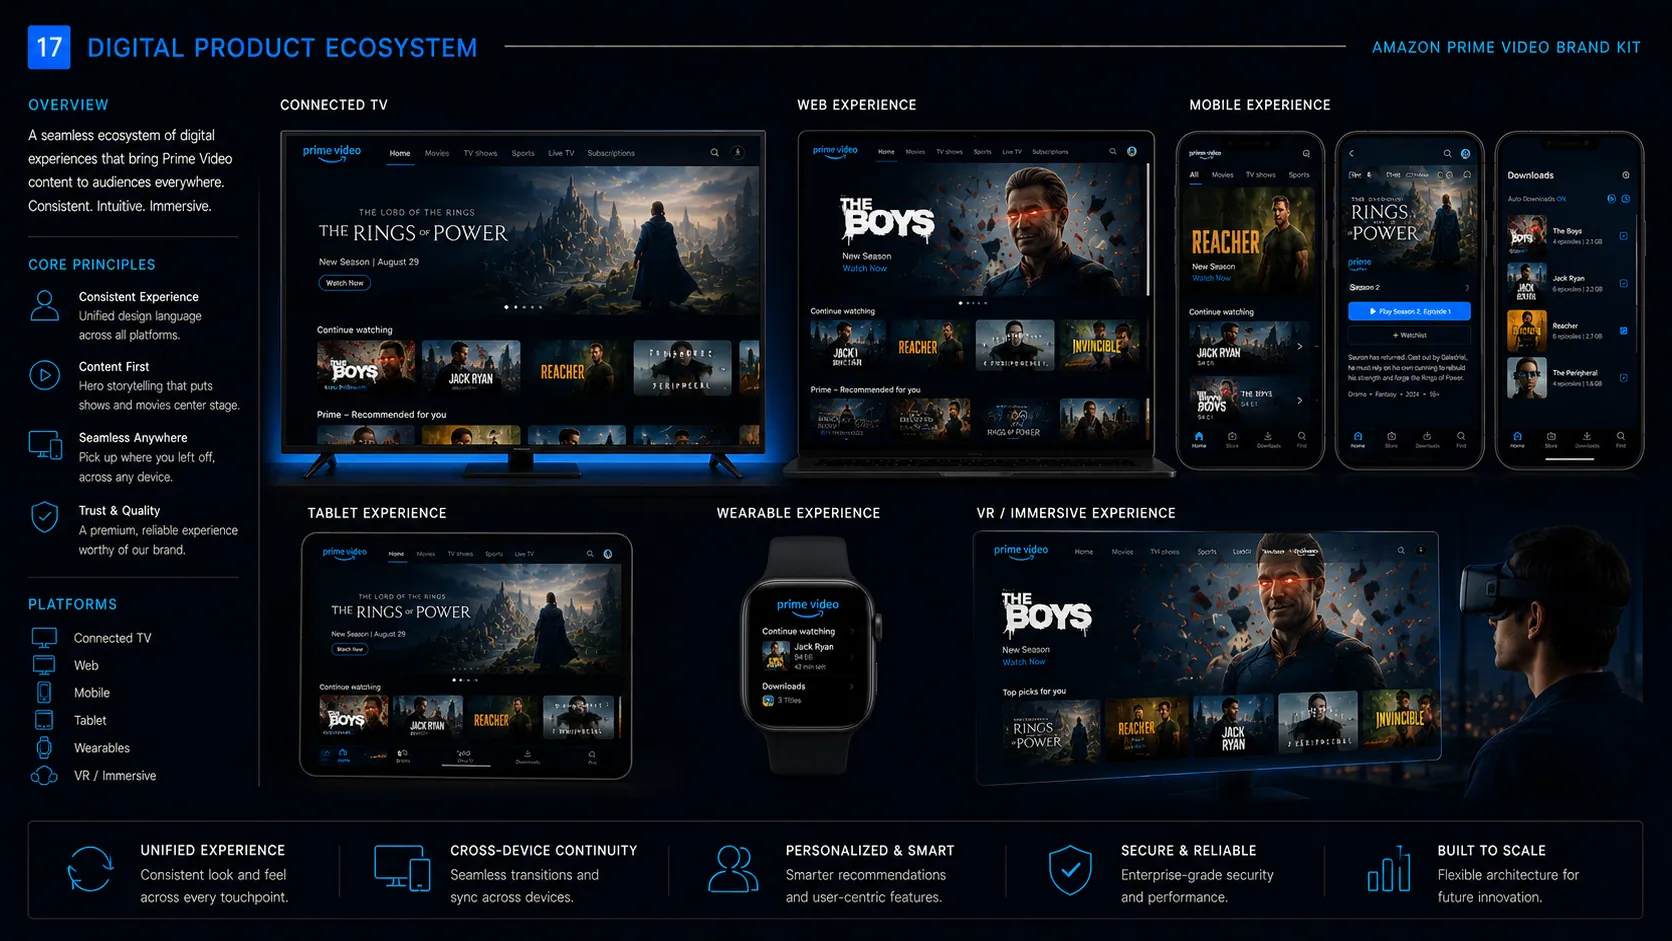Viewport: 1672px width, 941px height.
Task: Select the Movies tab on the Connected TV
Action: 437,154
